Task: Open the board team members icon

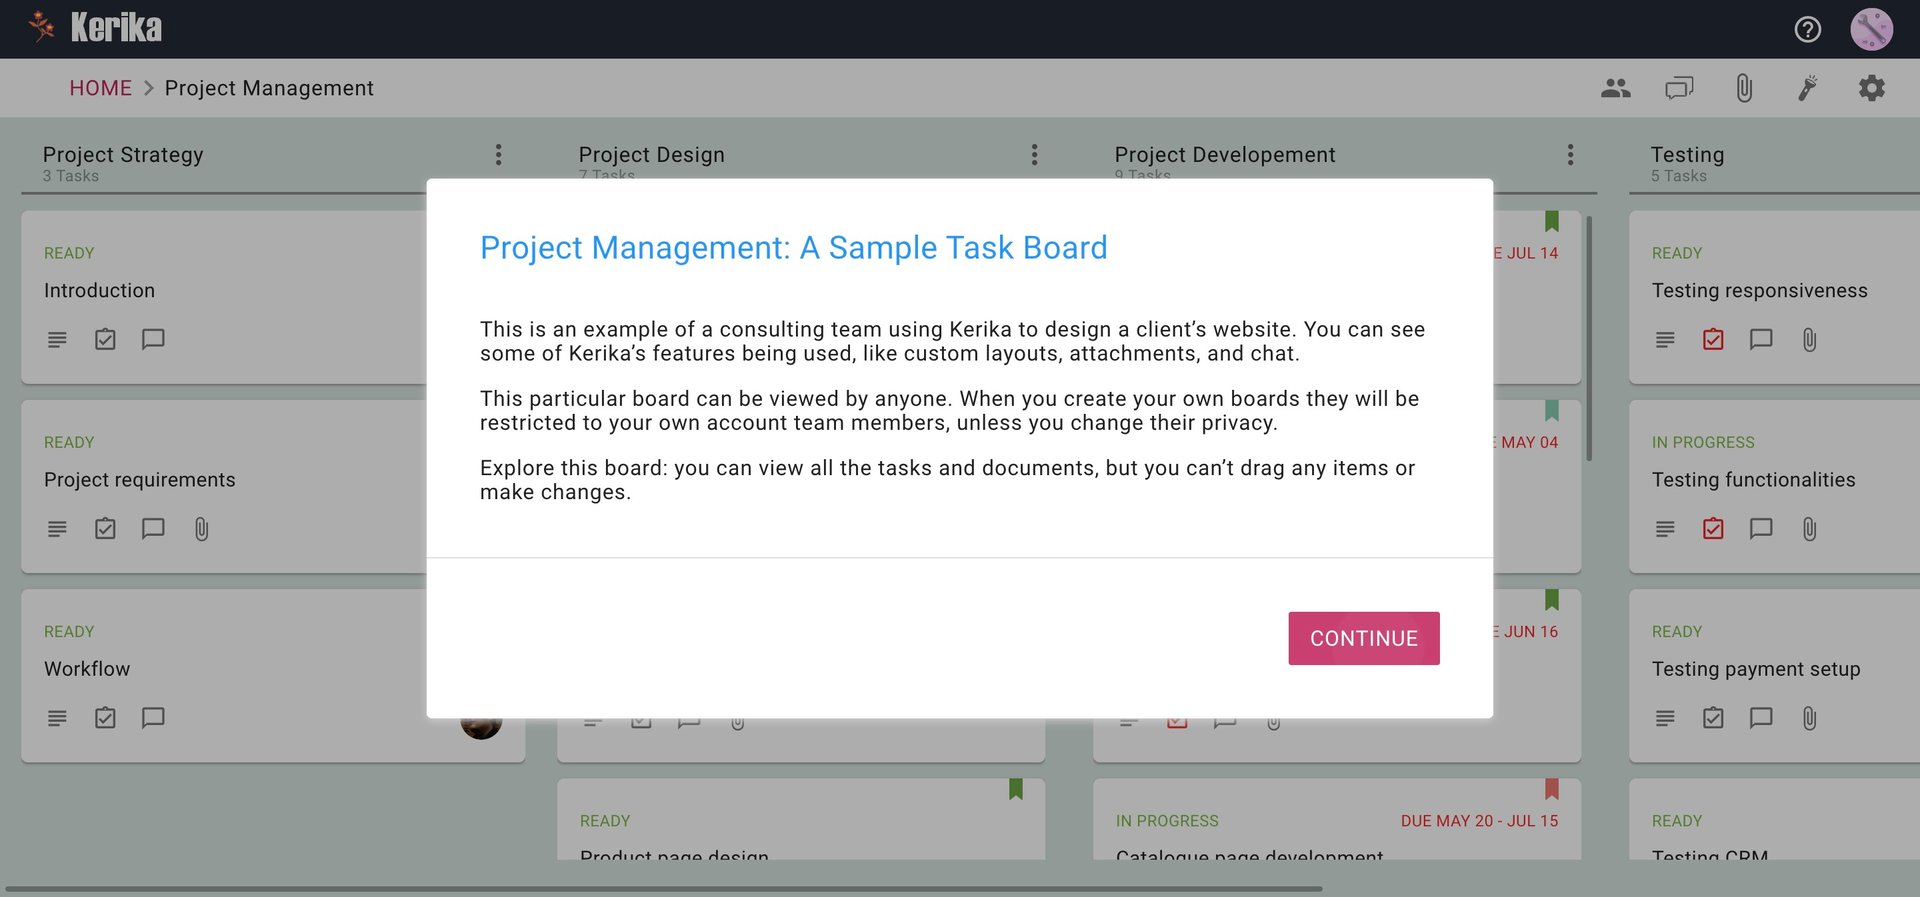Action: [x=1615, y=88]
